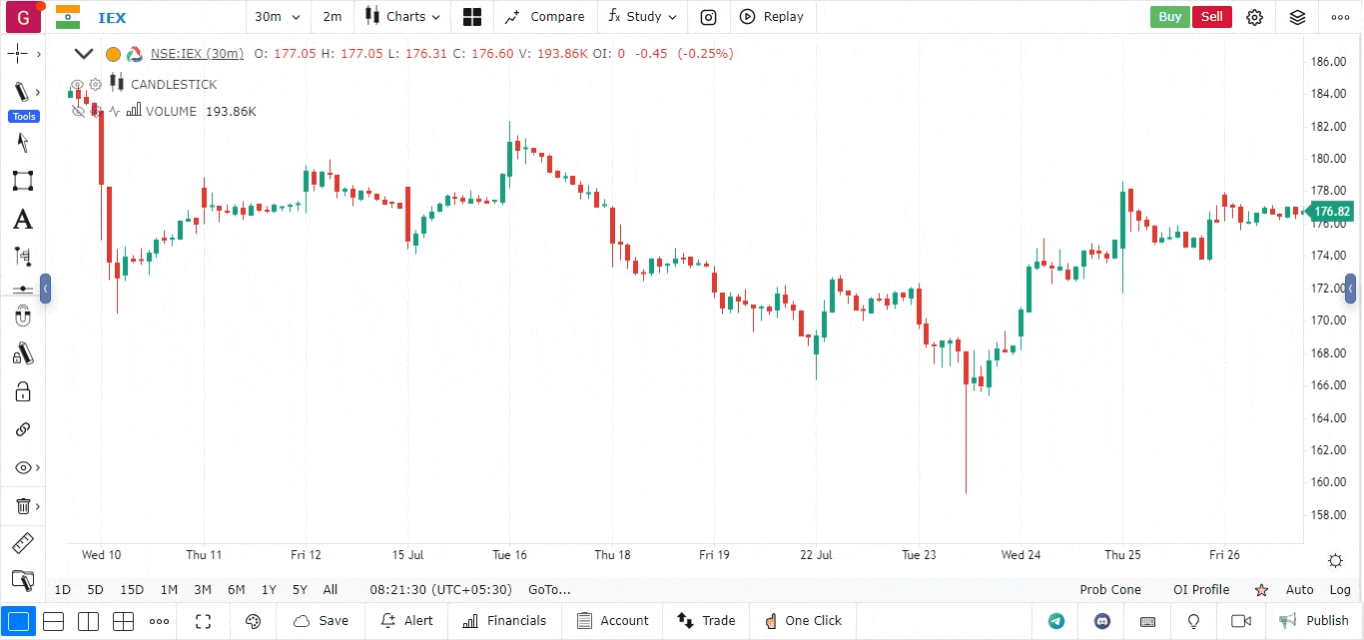Pick the ruler measure tool
1364x640 pixels.
(x=22, y=544)
